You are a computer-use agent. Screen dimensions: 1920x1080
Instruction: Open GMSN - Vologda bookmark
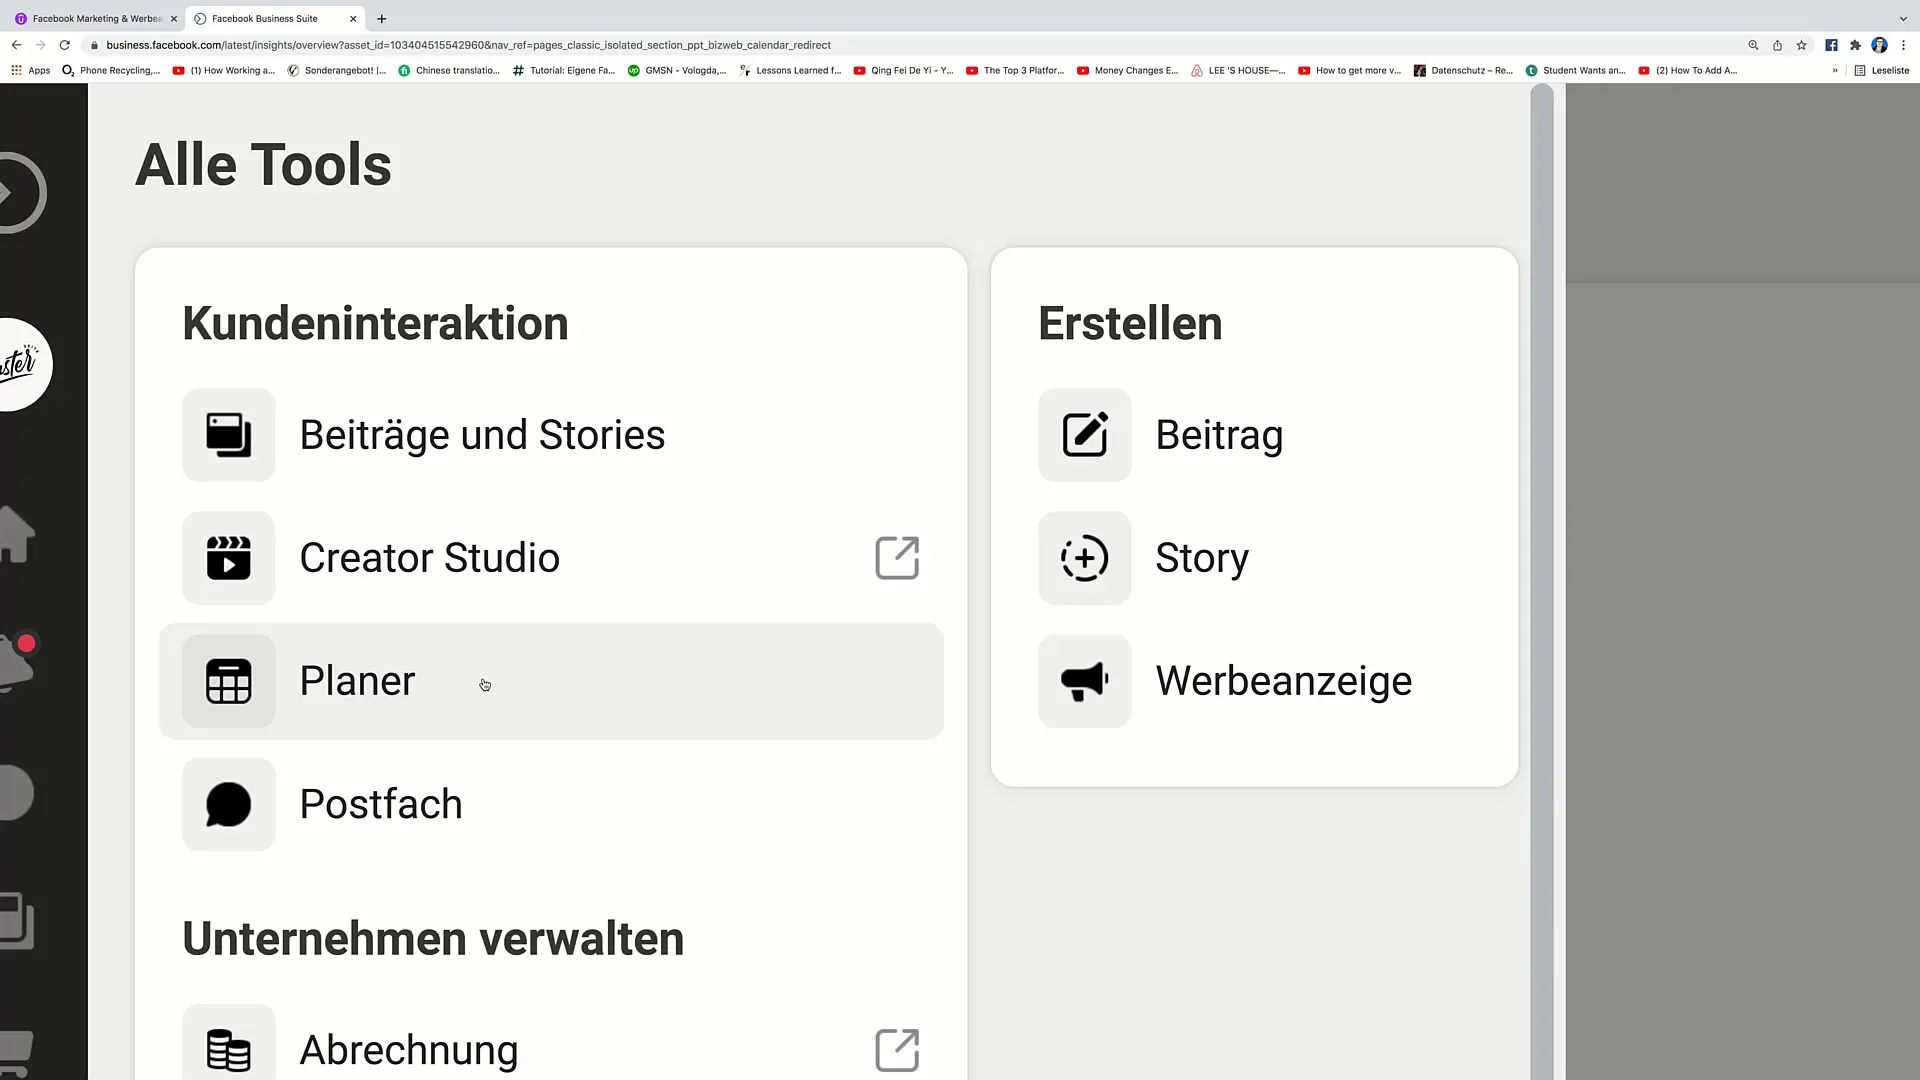point(677,70)
